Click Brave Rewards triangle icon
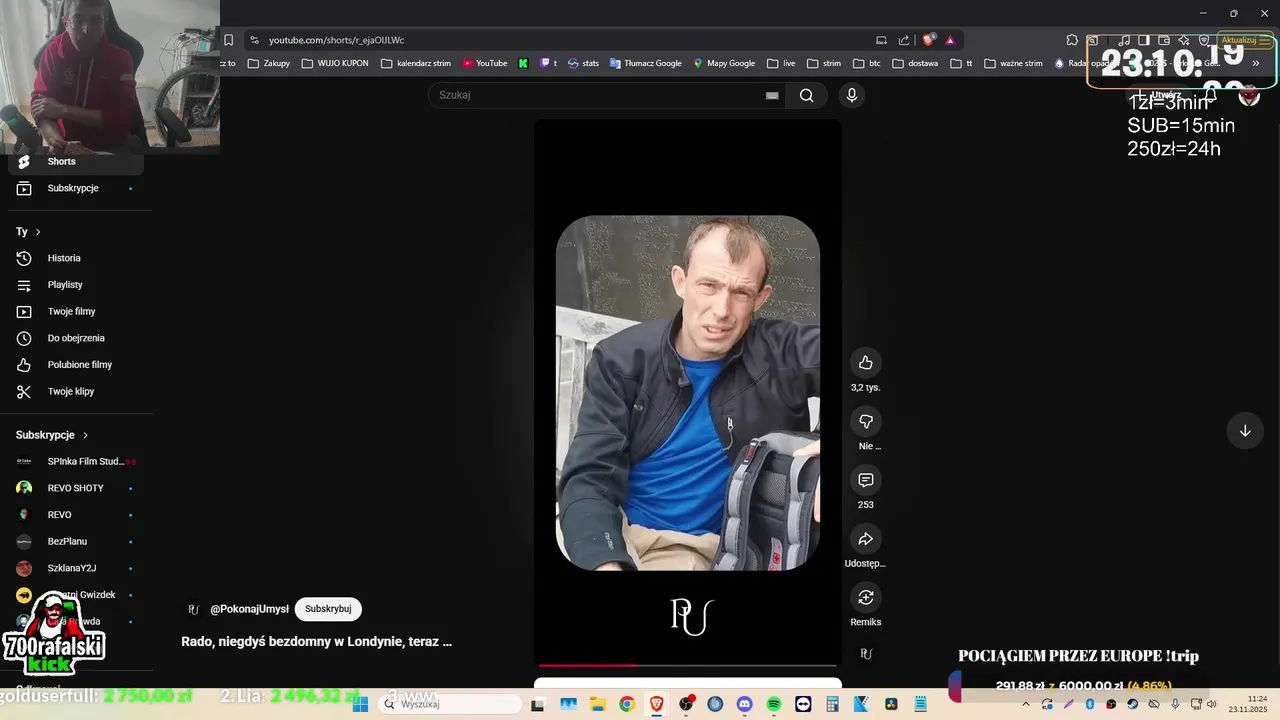Screen dimensions: 1280x720 coord(950,40)
